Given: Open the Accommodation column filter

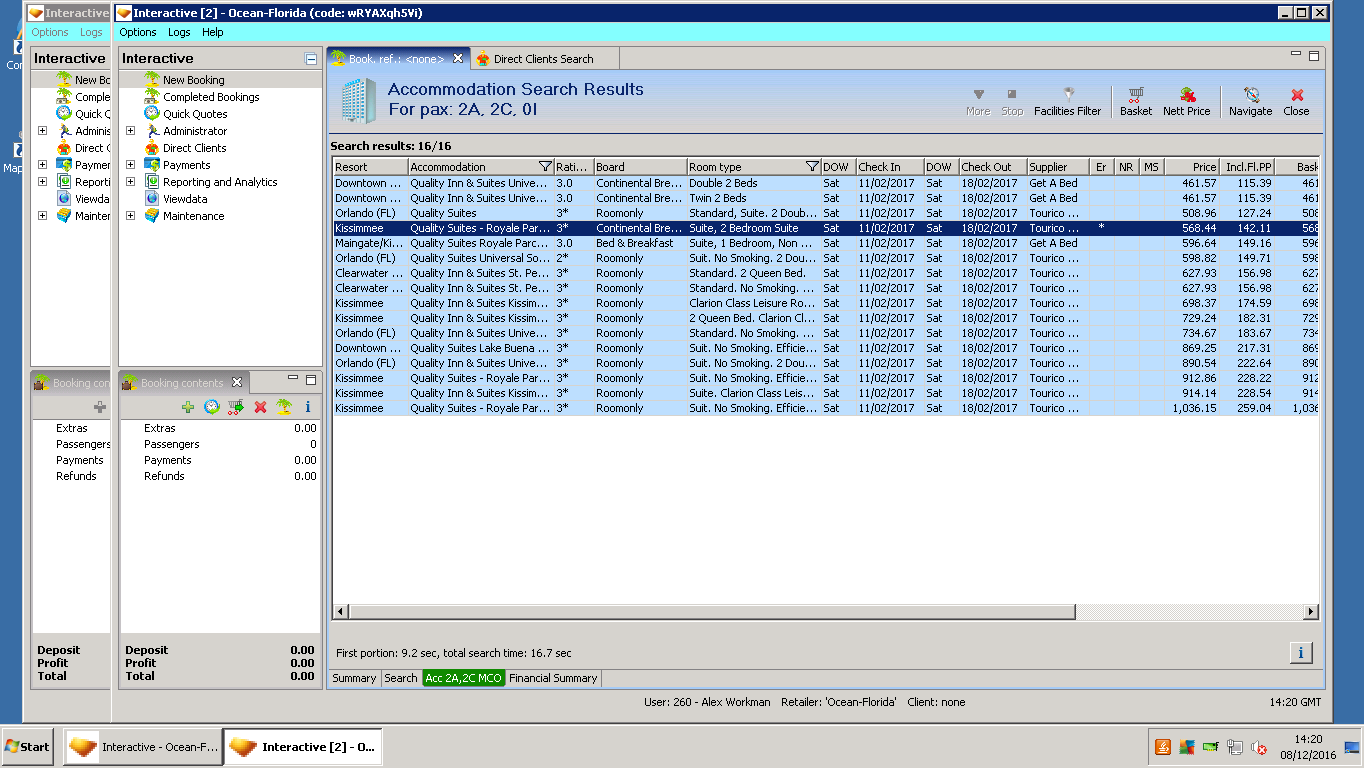Looking at the screenshot, I should coord(545,167).
